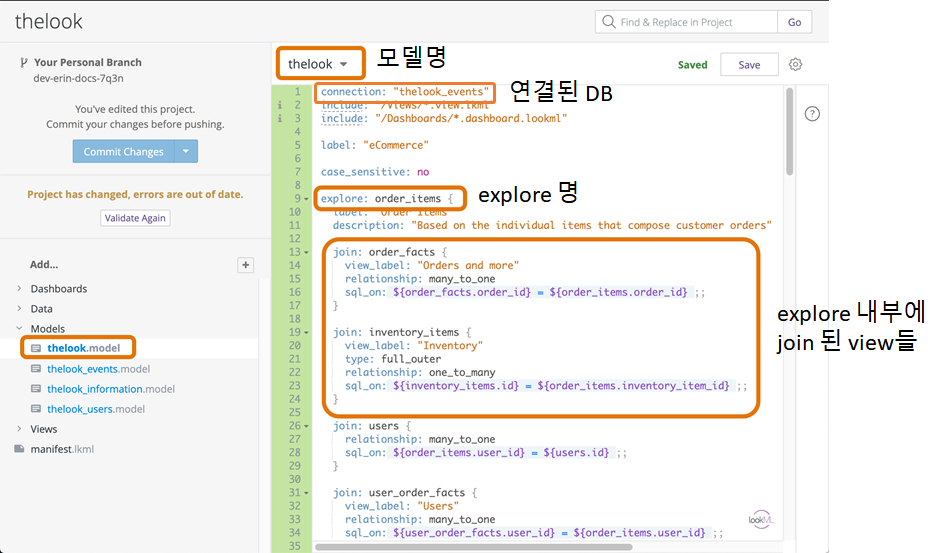Click the manifest.lkml file icon
Image resolution: width=943 pixels, height=553 pixels.
tap(19, 449)
